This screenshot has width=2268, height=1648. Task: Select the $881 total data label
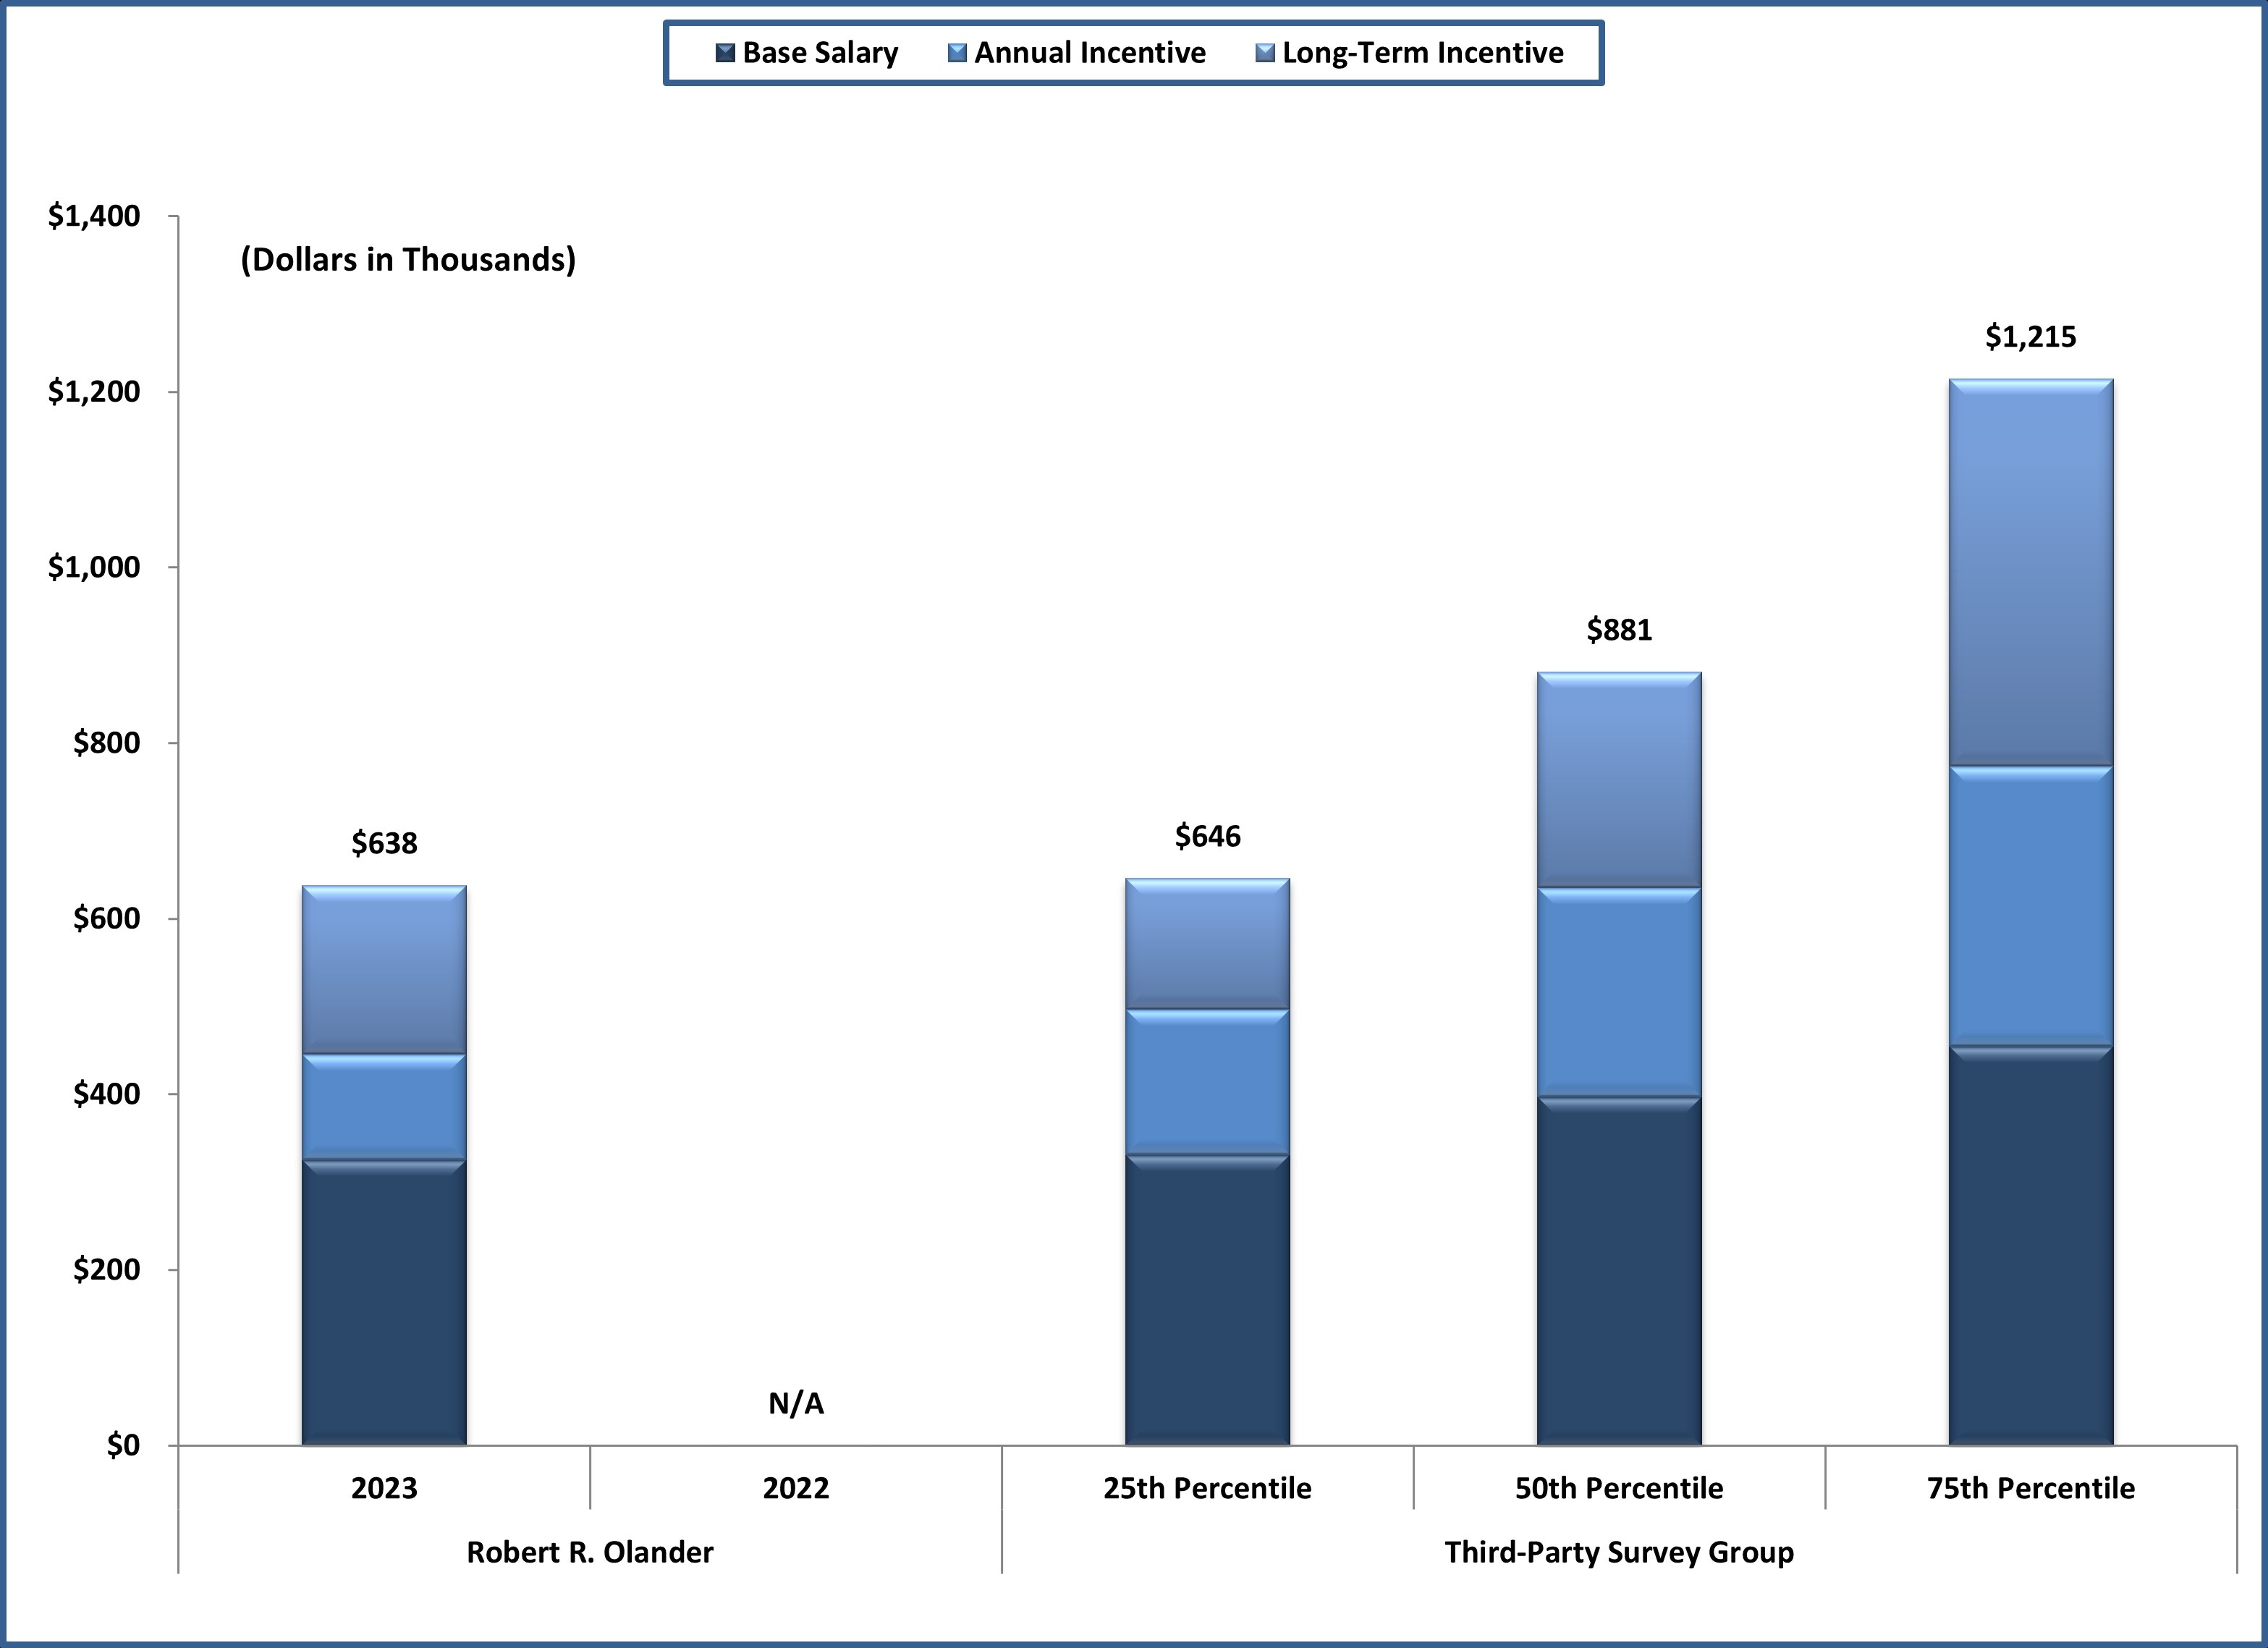1619,630
